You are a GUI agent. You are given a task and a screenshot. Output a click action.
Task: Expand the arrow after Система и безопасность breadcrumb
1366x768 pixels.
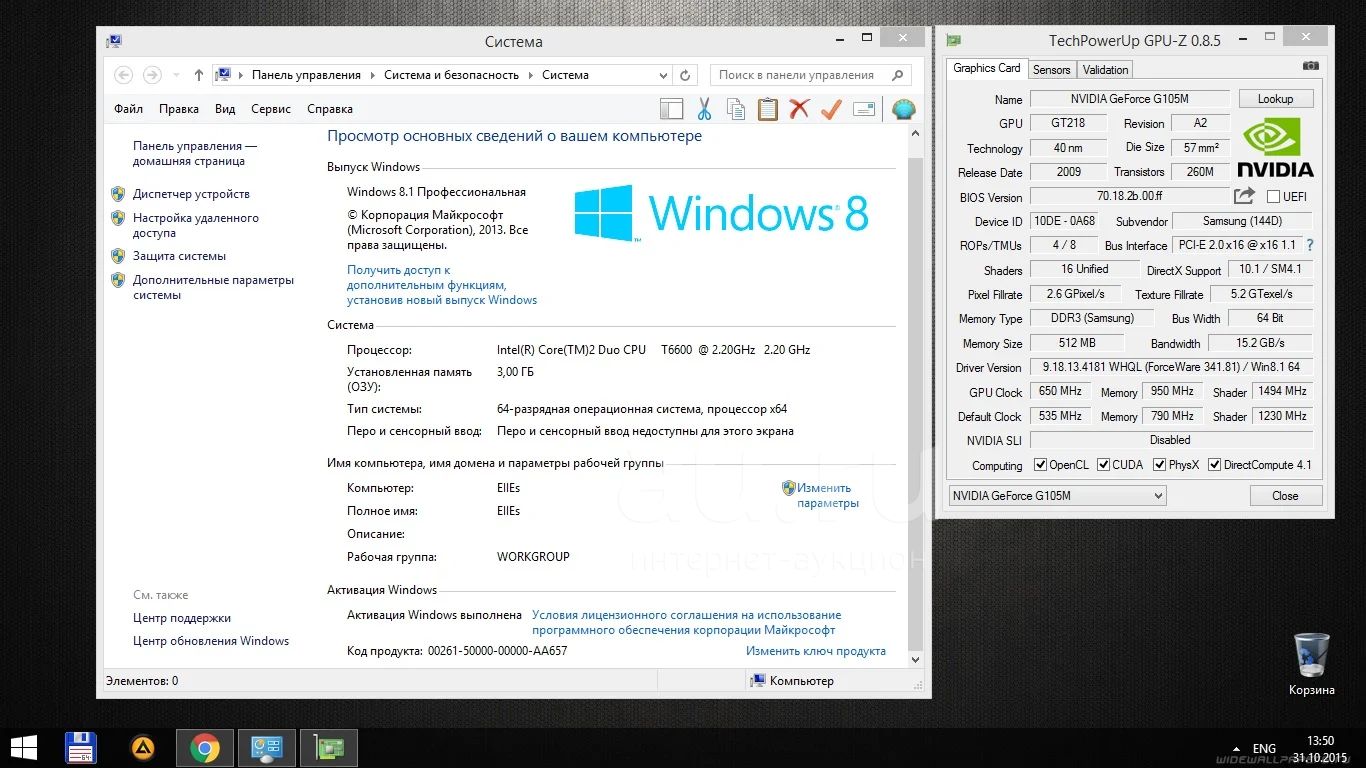tap(530, 75)
